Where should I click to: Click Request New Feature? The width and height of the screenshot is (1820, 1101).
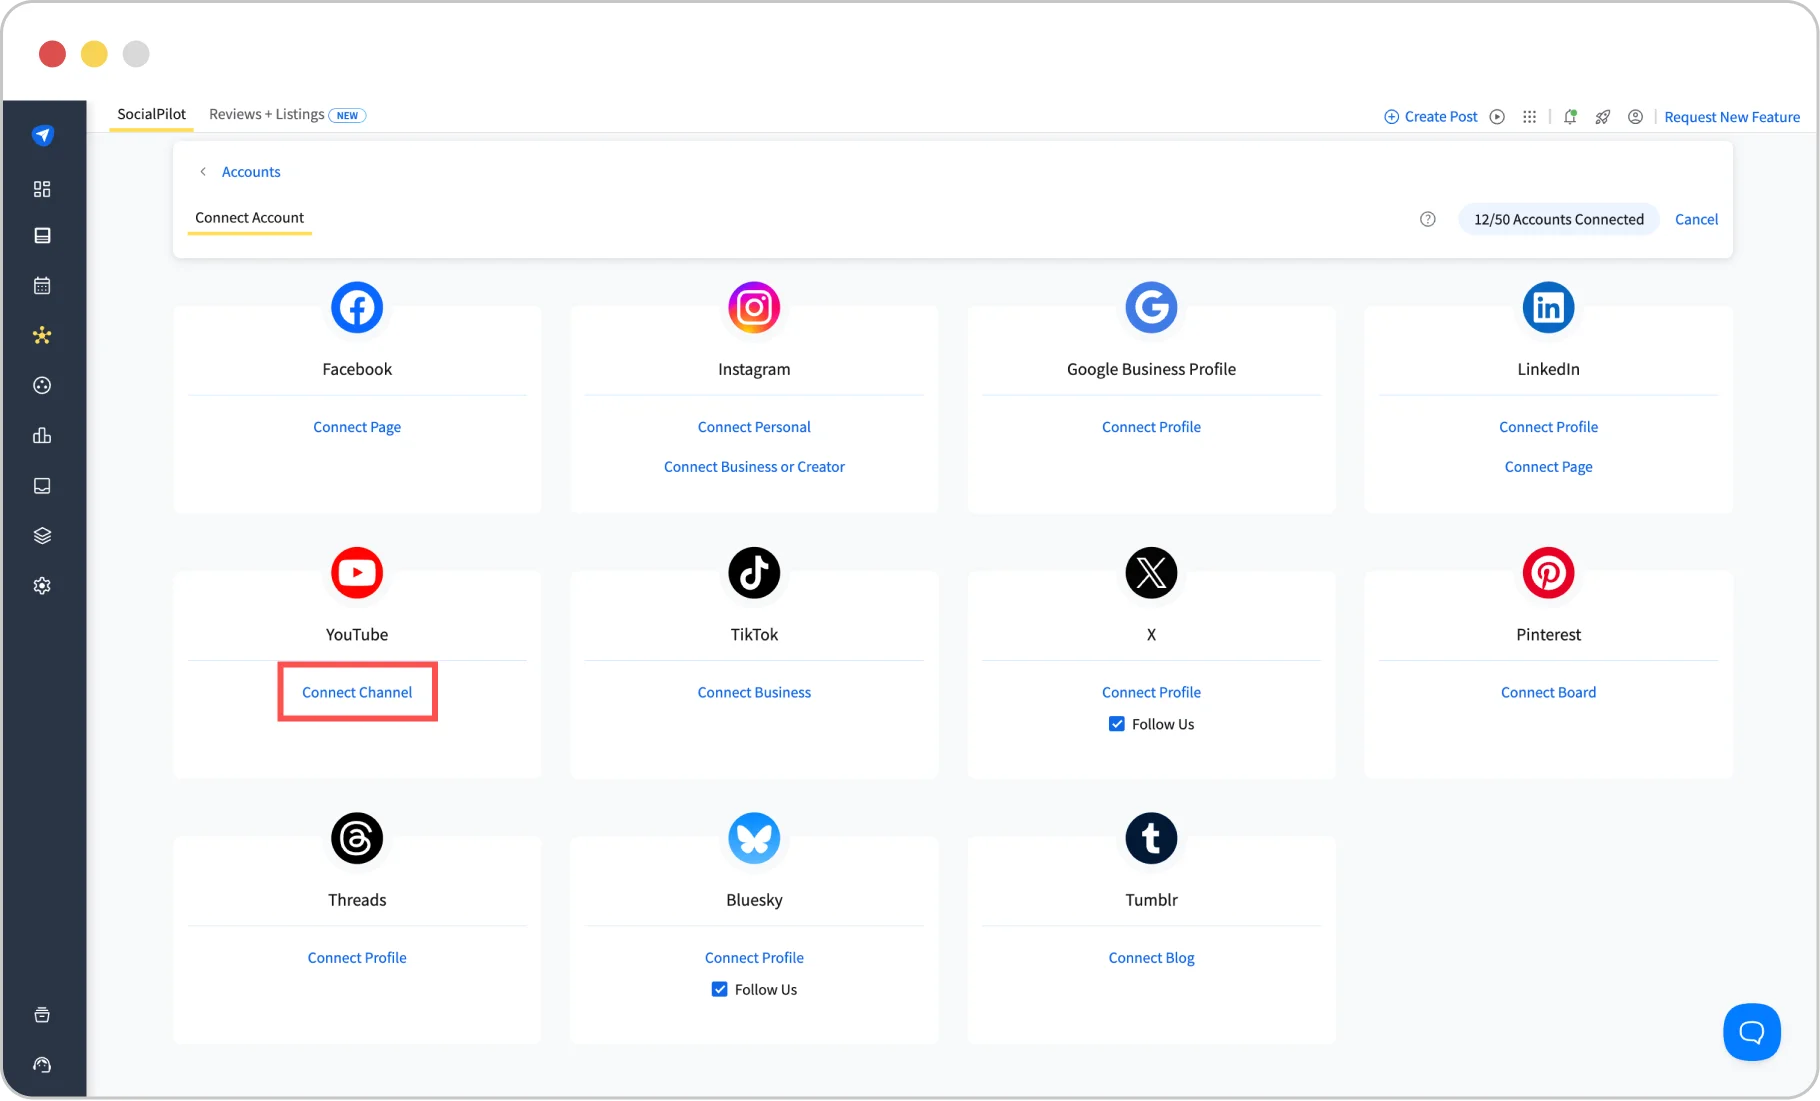[1732, 117]
